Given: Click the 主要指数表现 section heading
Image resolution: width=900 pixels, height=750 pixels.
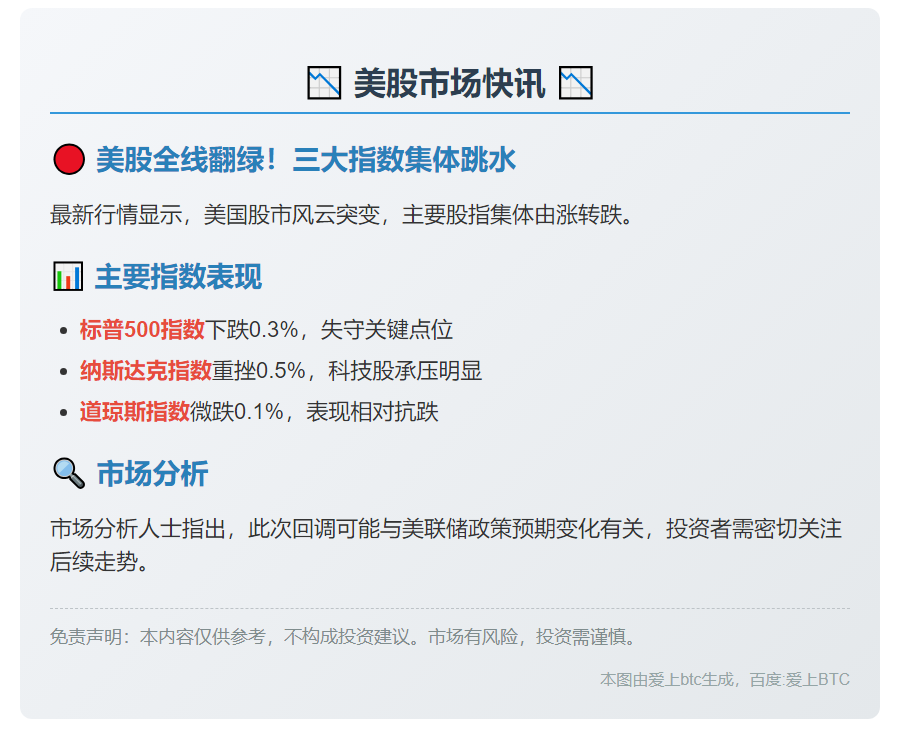Looking at the screenshot, I should 178,277.
